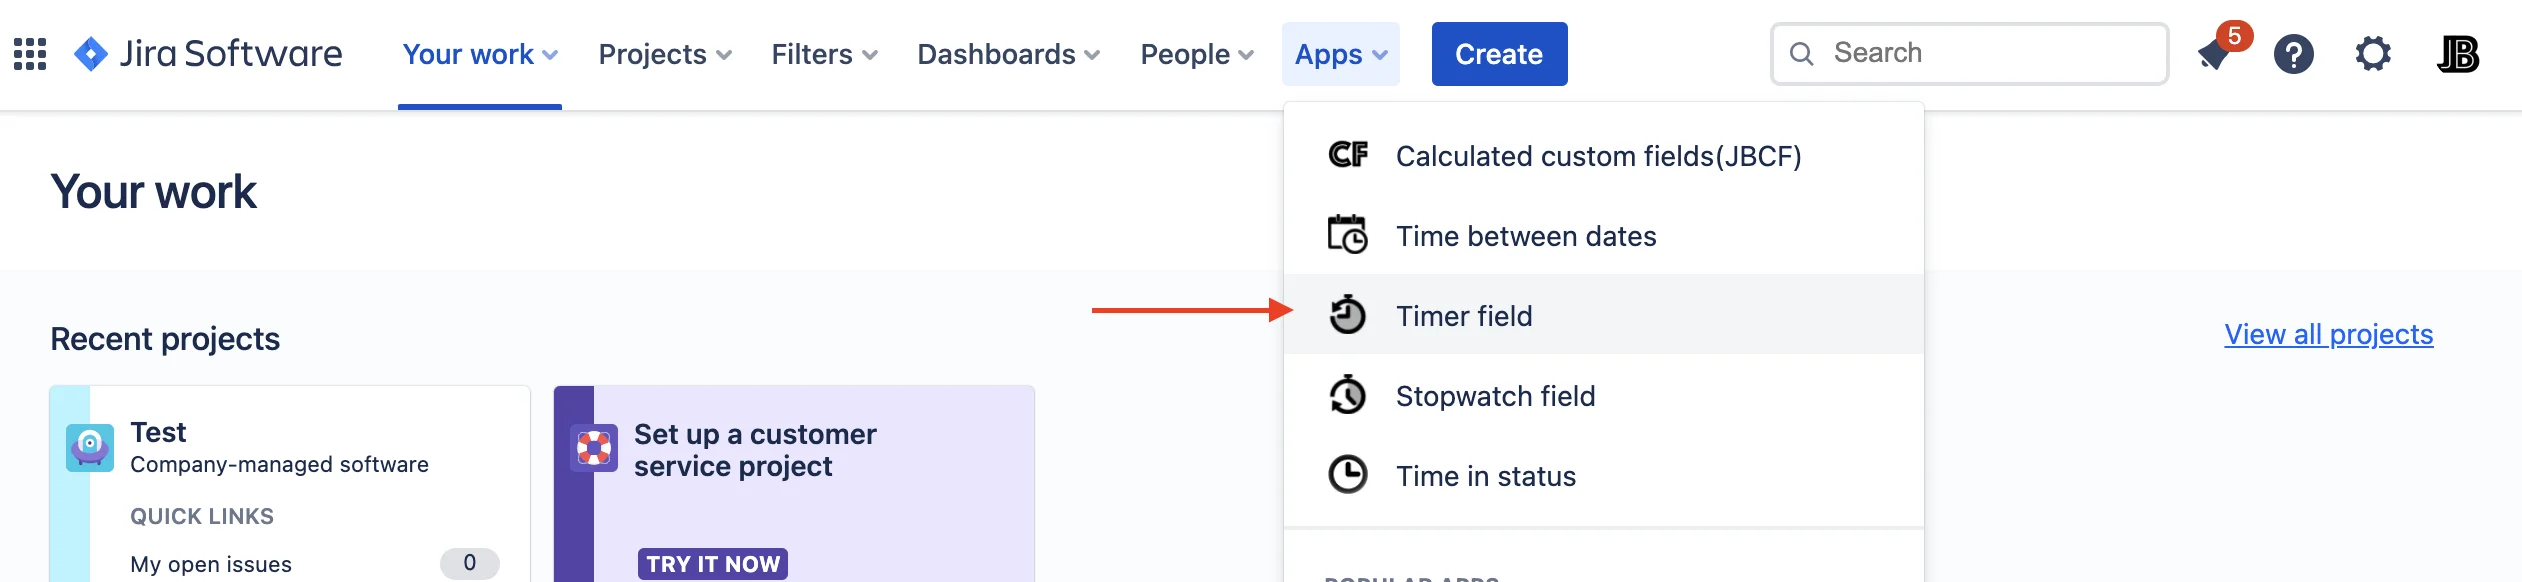Click the blue Create button
The width and height of the screenshot is (2522, 582).
1499,54
